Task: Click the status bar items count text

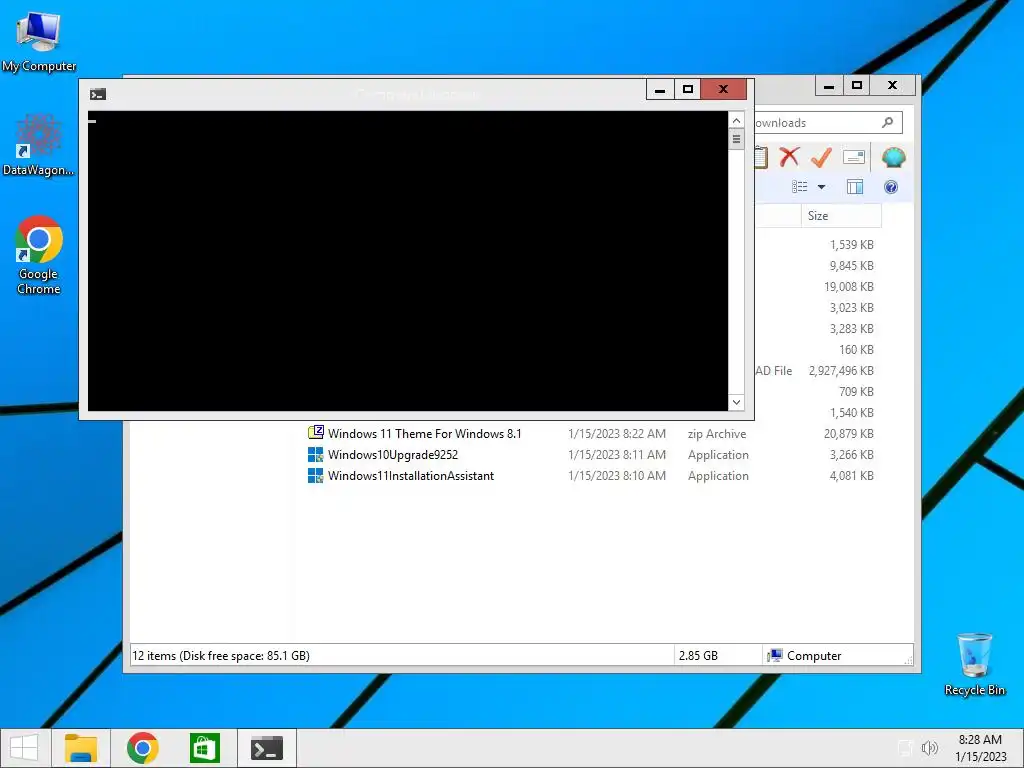Action: coord(221,655)
